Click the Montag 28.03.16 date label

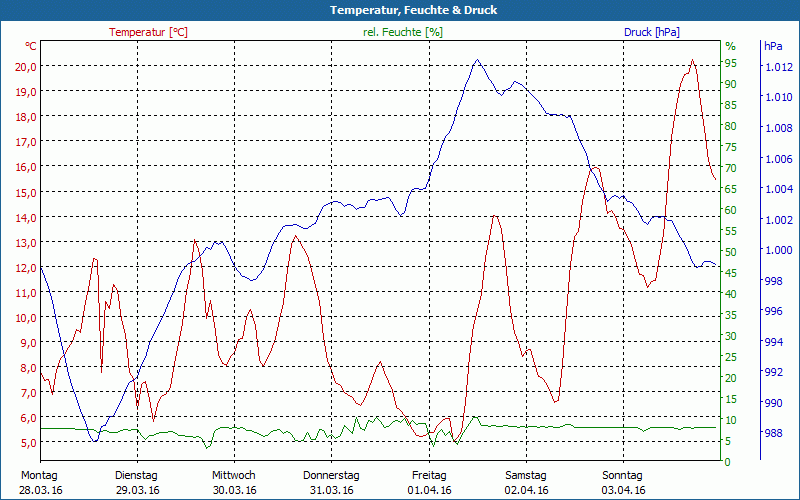(40, 482)
